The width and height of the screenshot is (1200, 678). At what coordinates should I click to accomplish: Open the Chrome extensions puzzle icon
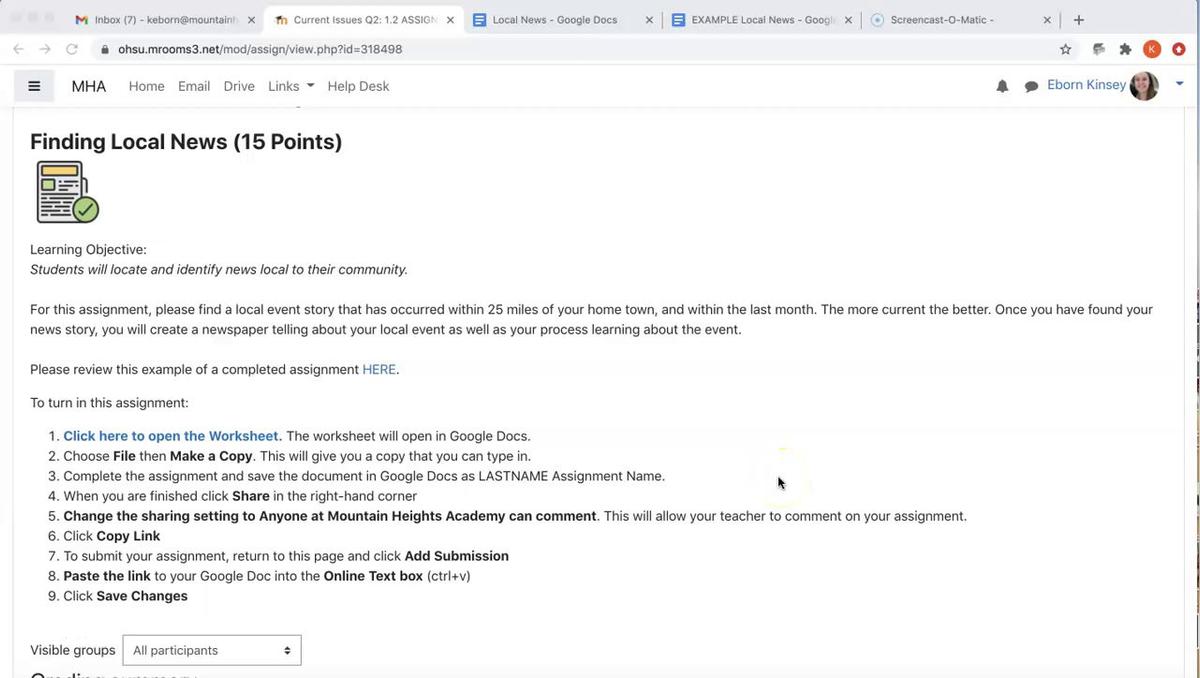coord(1125,49)
